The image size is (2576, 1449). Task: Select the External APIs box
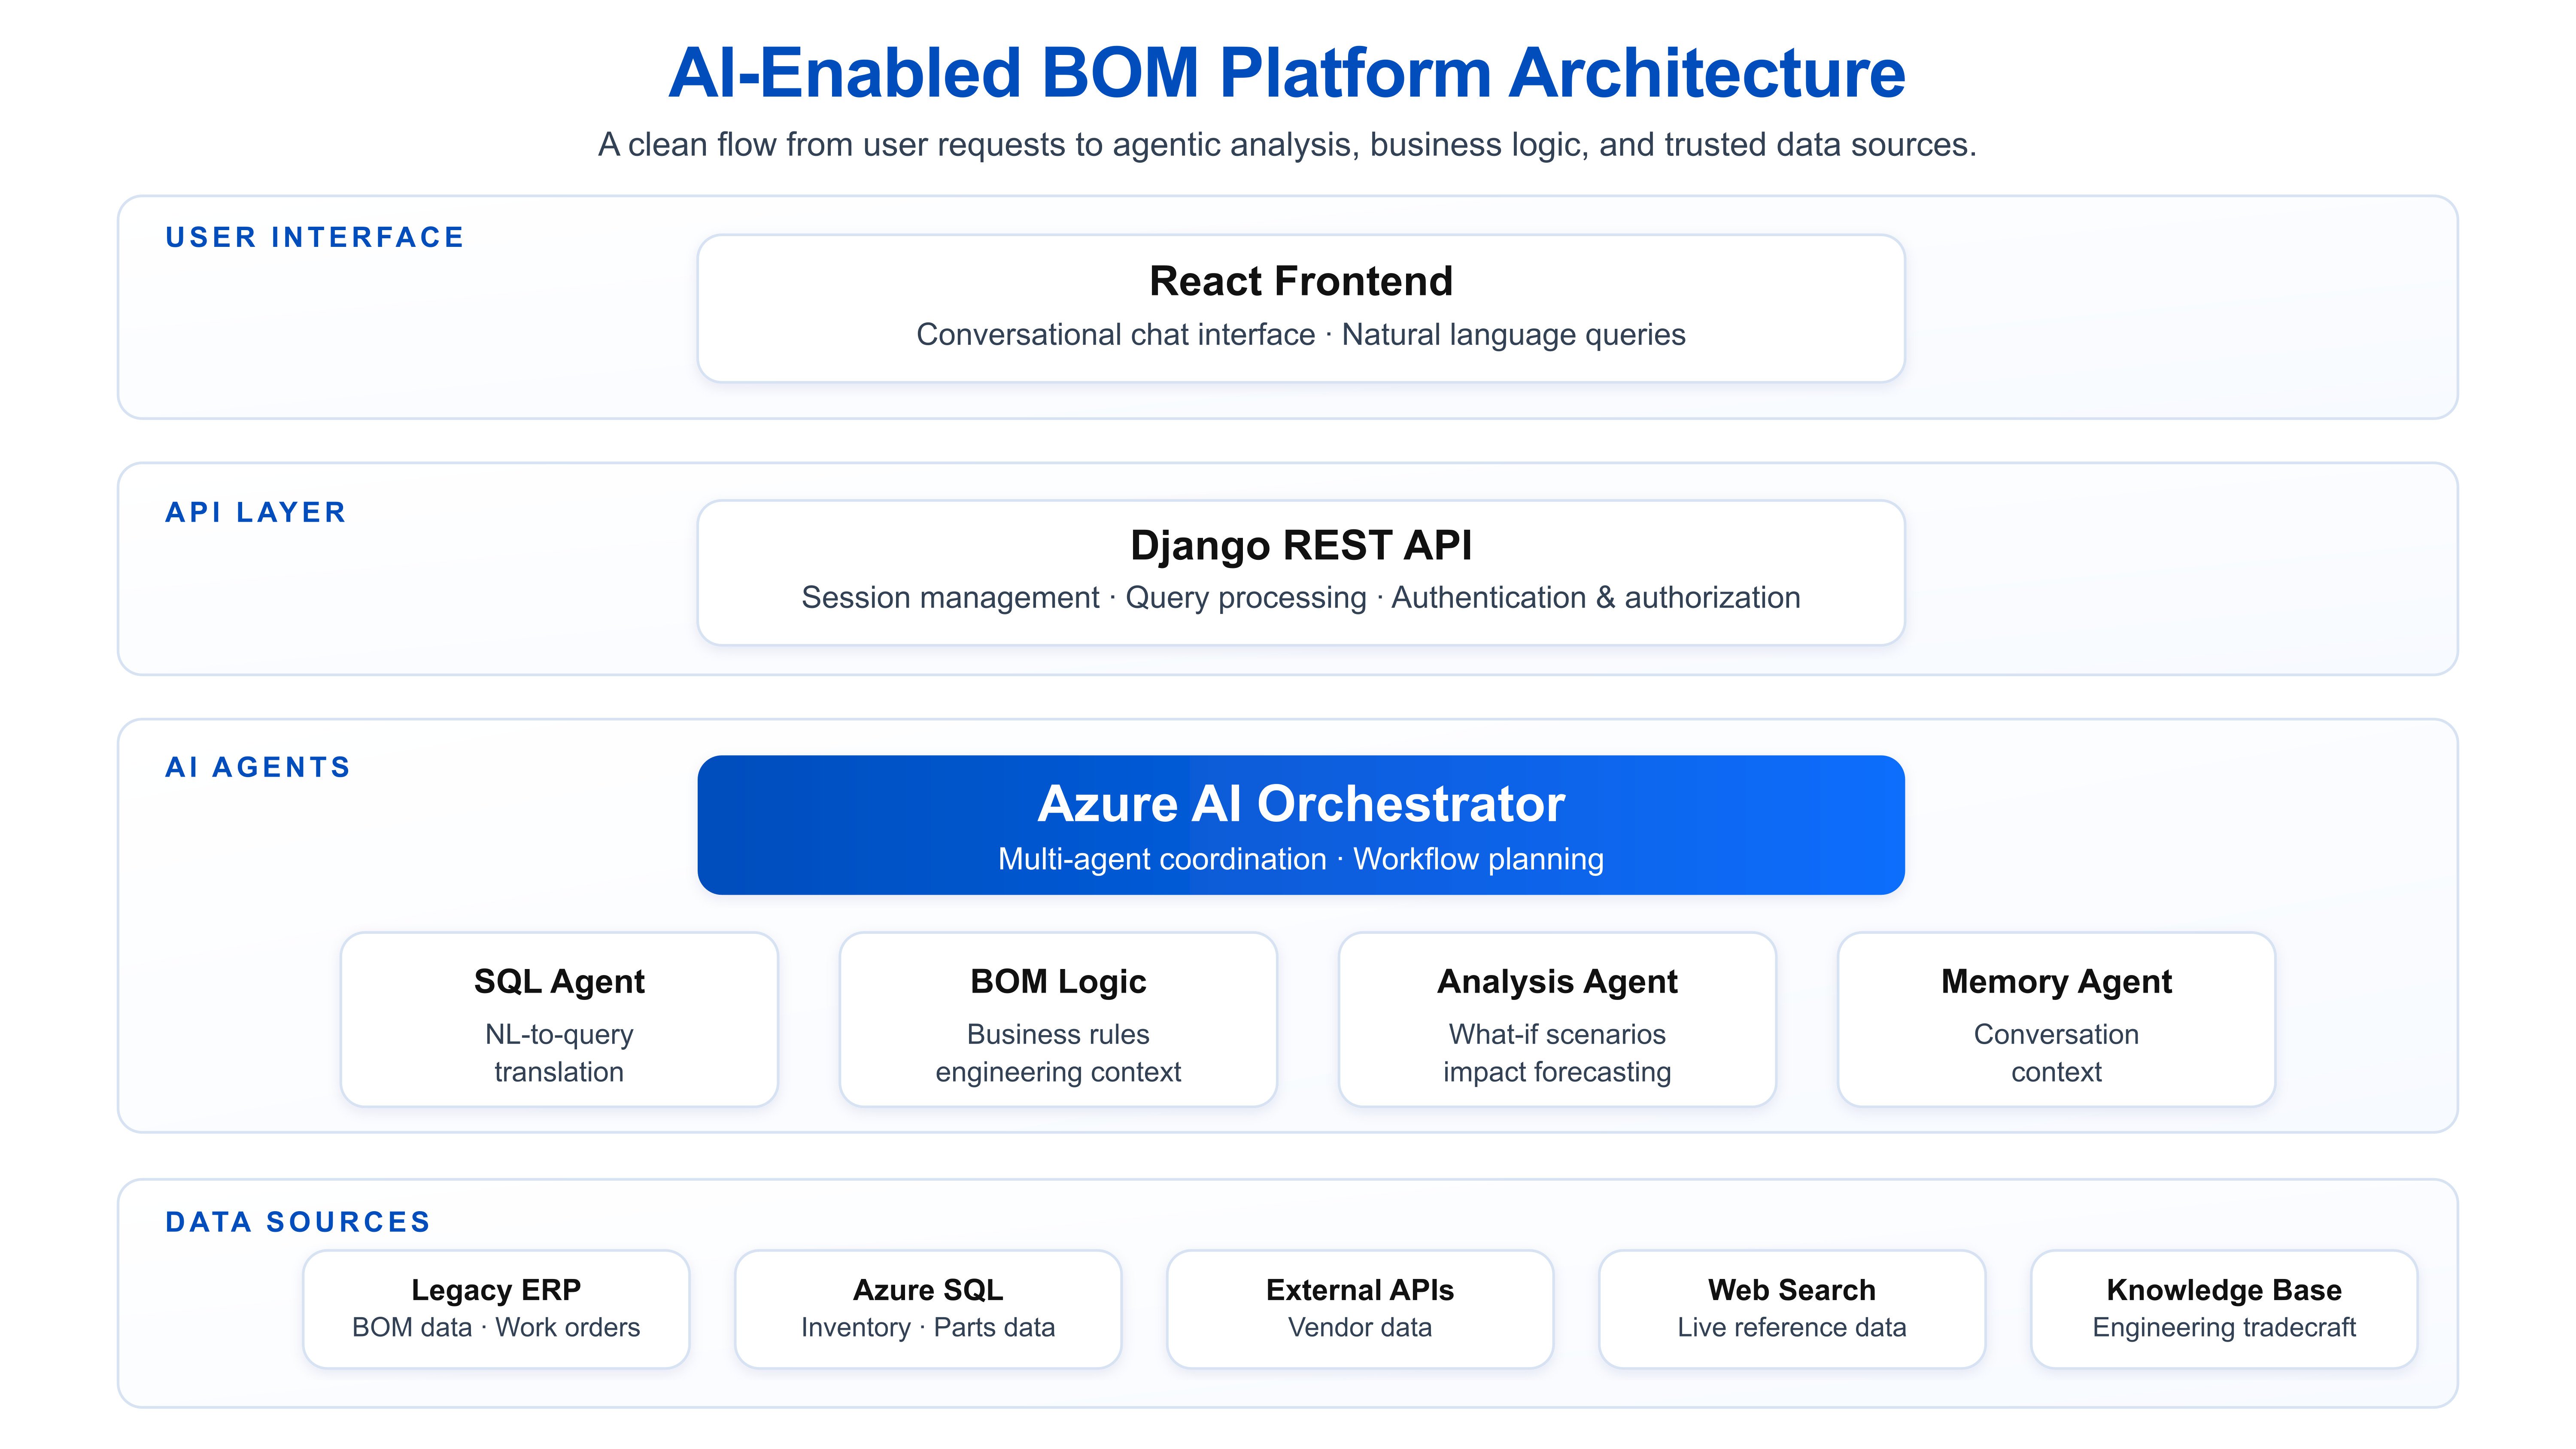coord(1360,1309)
